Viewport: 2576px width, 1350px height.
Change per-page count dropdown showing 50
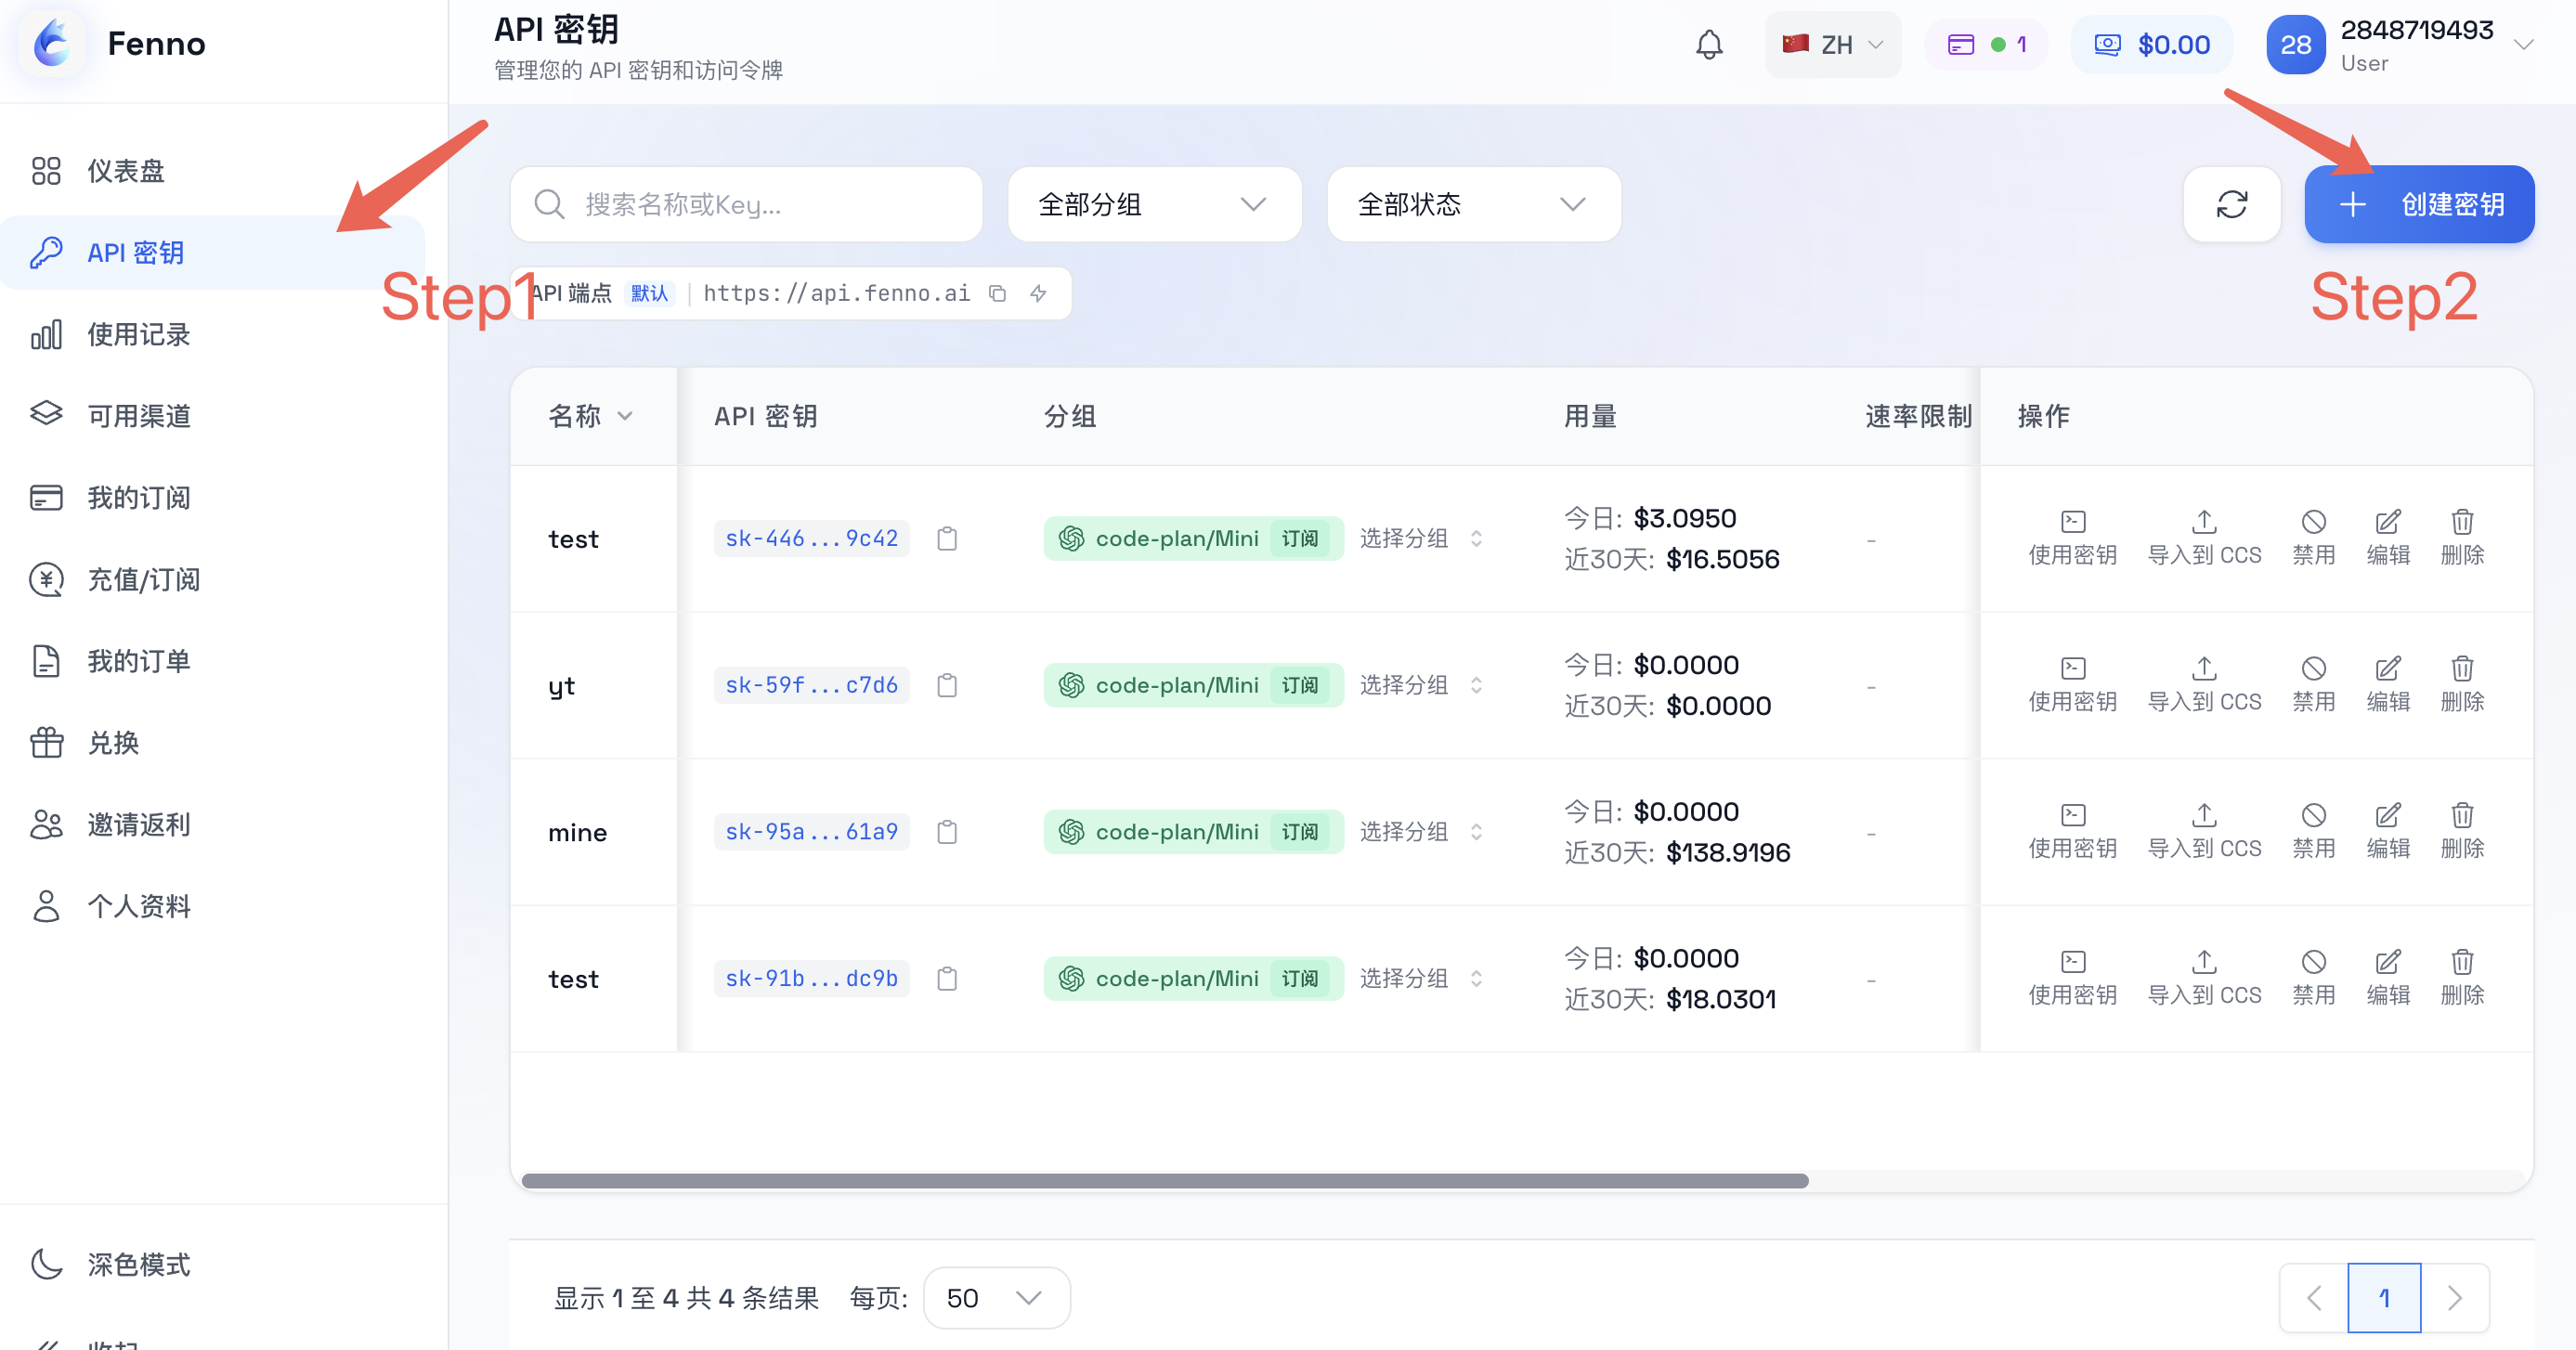point(996,1298)
